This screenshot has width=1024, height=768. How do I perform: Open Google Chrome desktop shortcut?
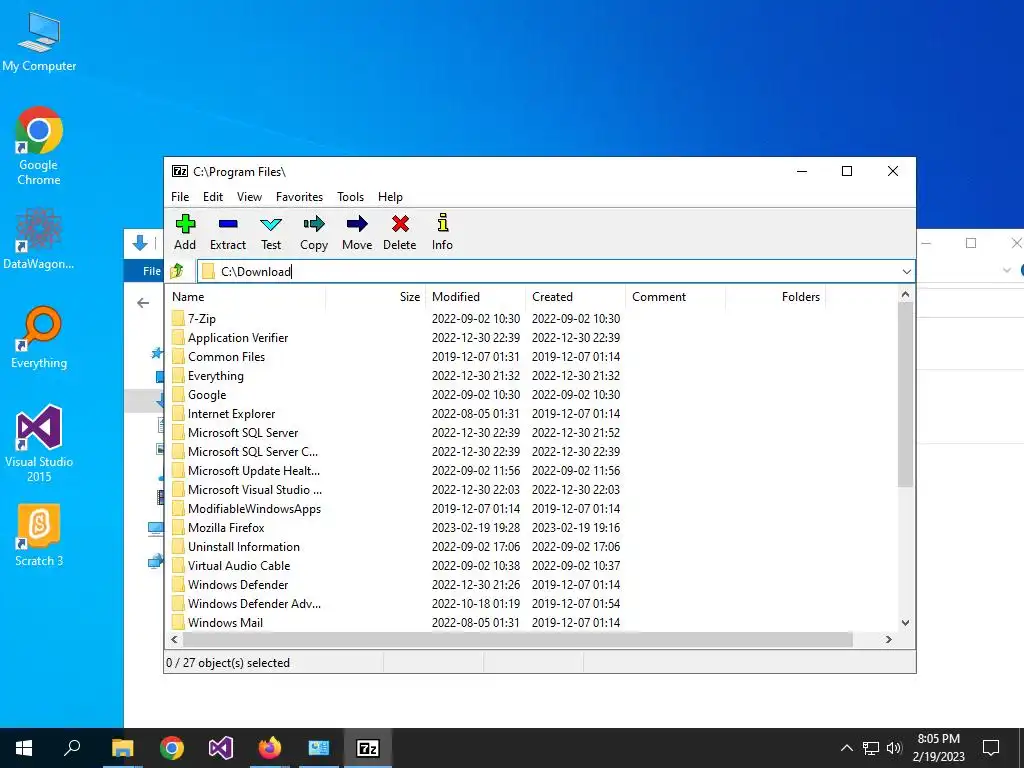(x=39, y=146)
